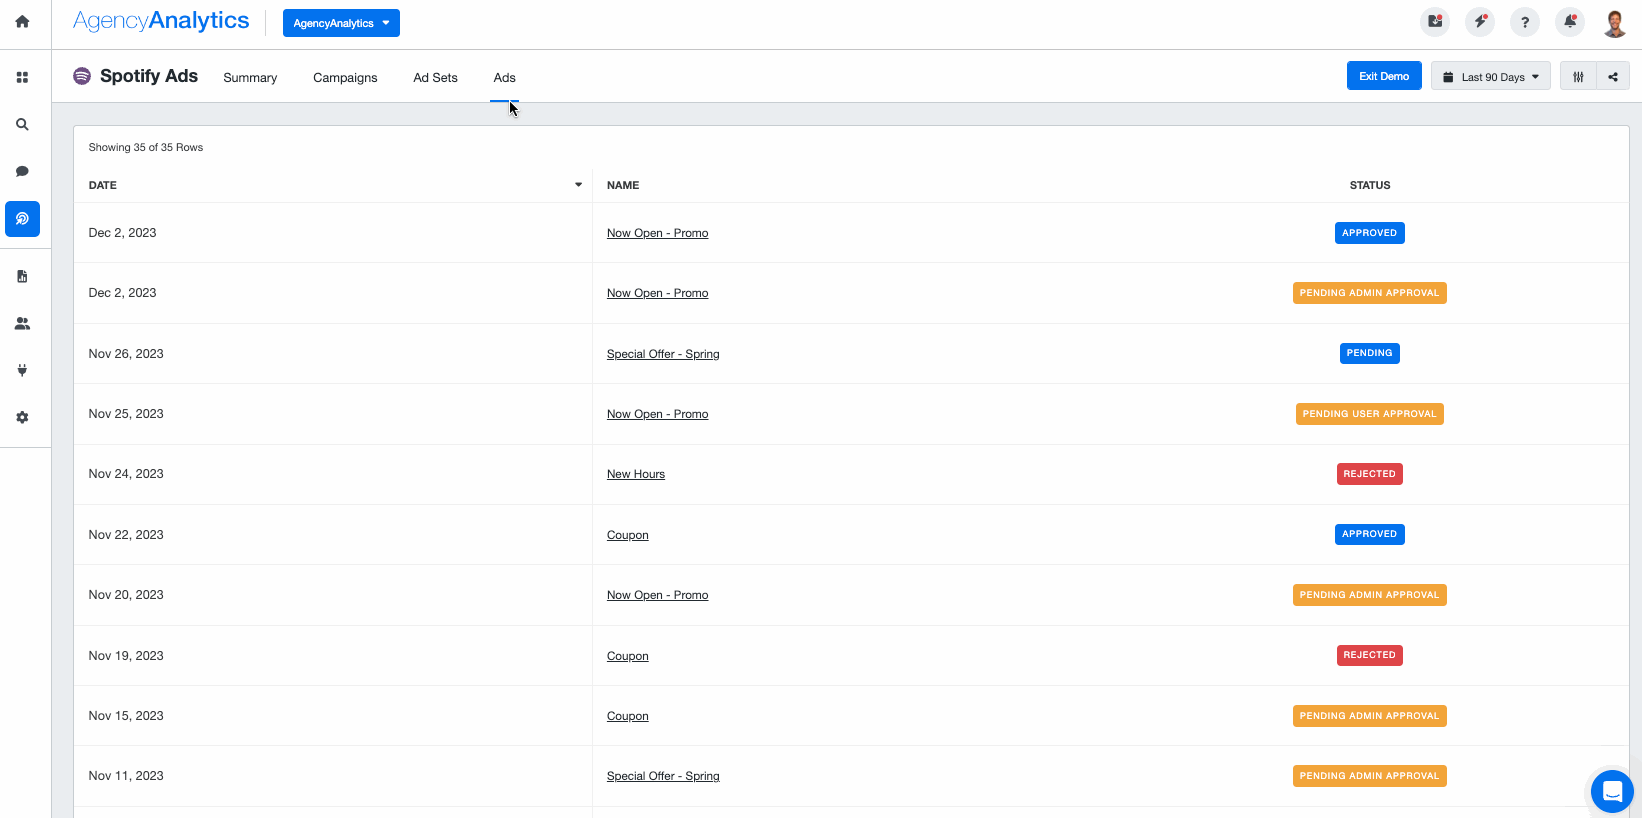Toggle the DATE column sort arrow

[x=578, y=185]
